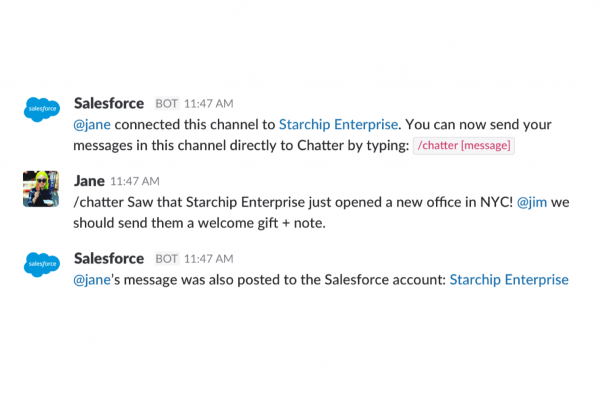600x398 pixels.
Task: Click the first Salesforce cloud avatar icon
Action: click(x=42, y=109)
